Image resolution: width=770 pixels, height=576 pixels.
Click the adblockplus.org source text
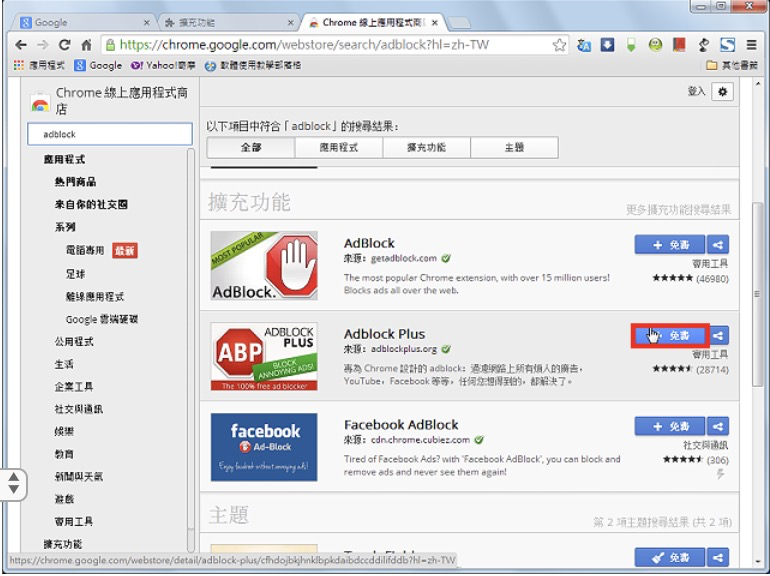point(404,349)
